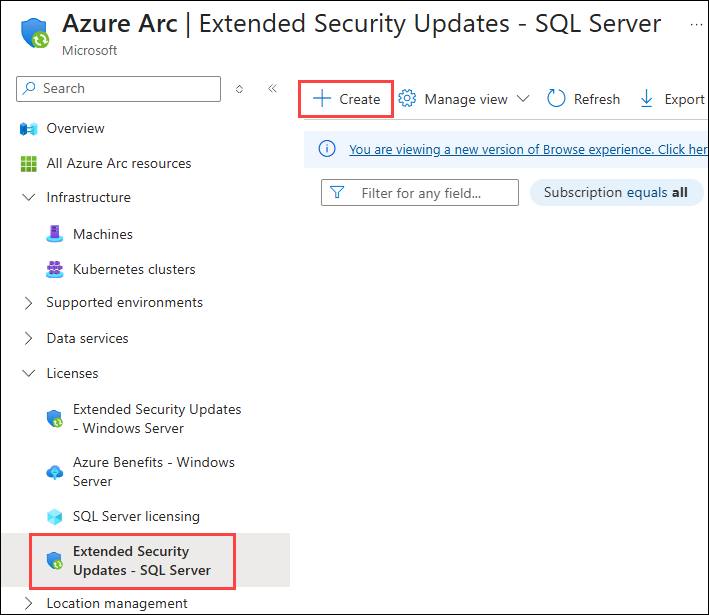Viewport: 709px width, 615px height.
Task: Open Azure Benefits - Windows Server
Action: (154, 472)
